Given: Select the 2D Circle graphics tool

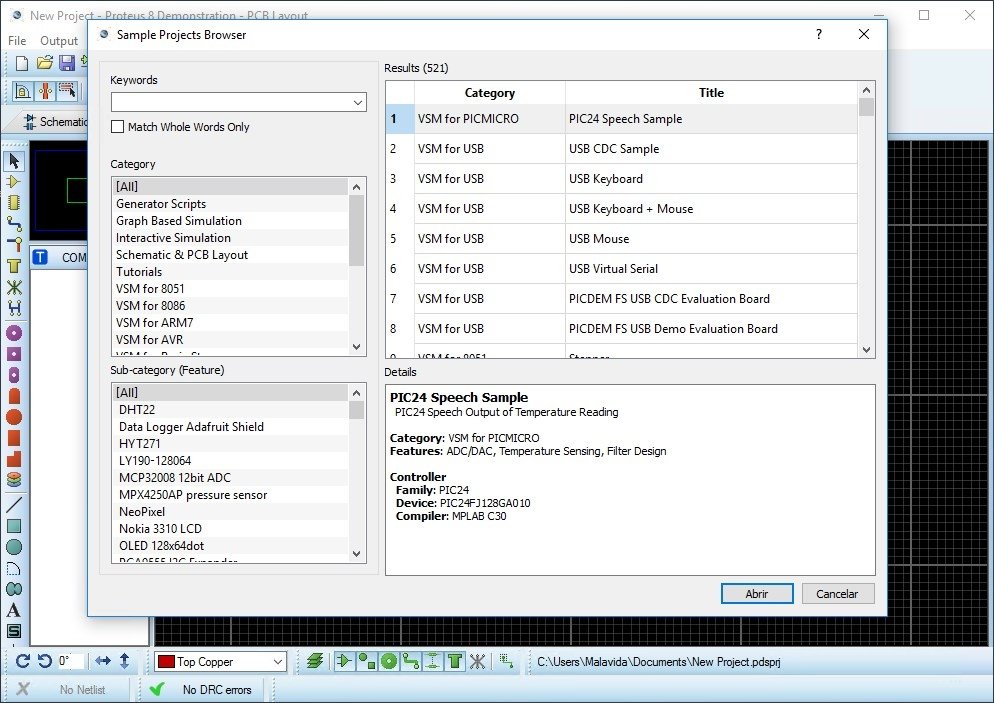Looking at the screenshot, I should pyautogui.click(x=14, y=547).
